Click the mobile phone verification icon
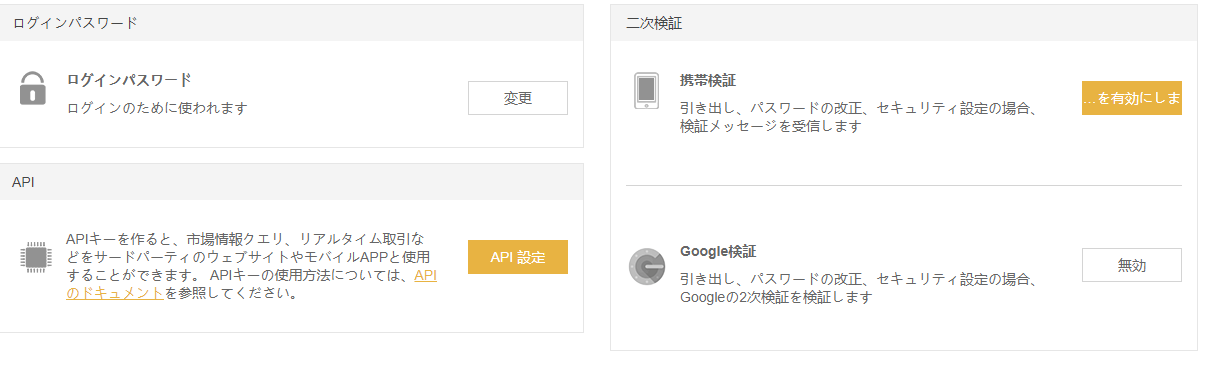Image resolution: width=1208 pixels, height=376 pixels. coord(646,90)
